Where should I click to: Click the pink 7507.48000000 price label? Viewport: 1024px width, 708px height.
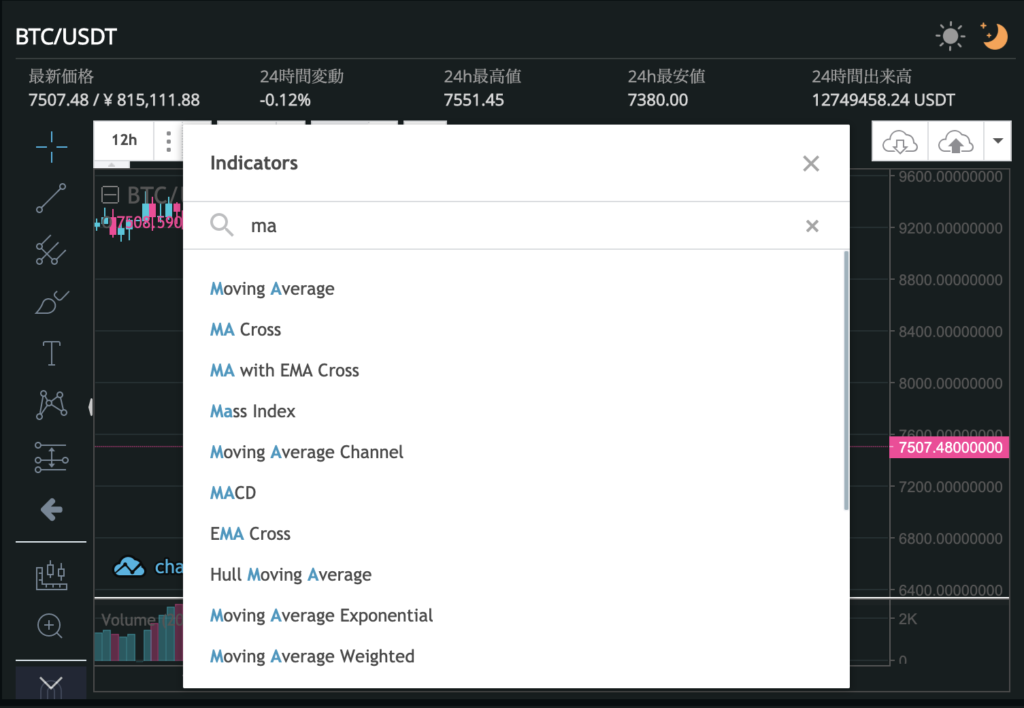[x=950, y=447]
